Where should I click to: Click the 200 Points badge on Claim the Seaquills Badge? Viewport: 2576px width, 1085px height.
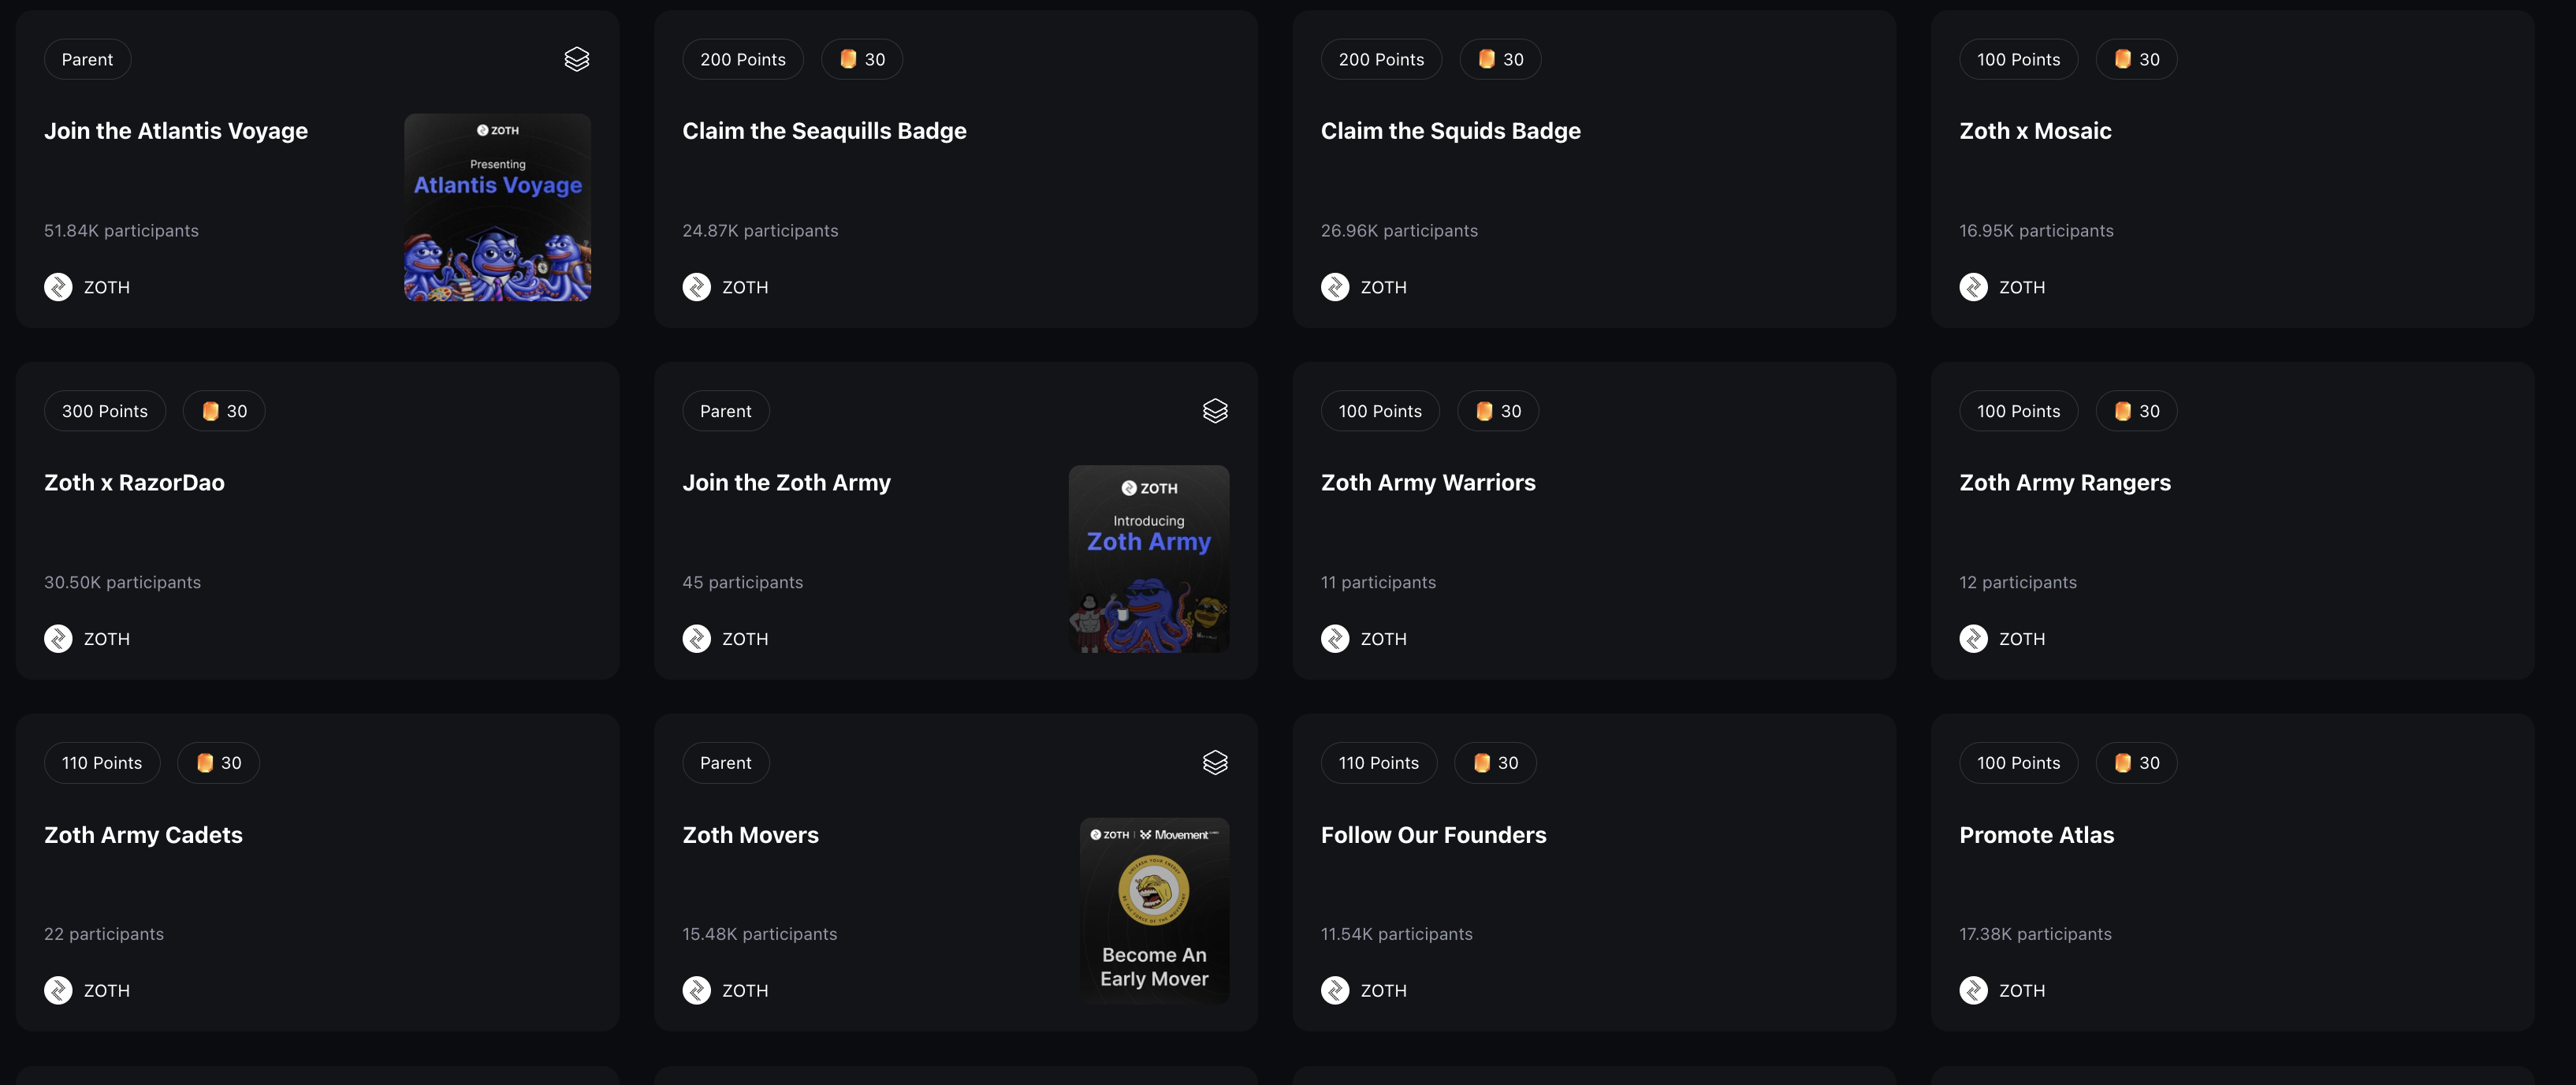click(x=743, y=59)
